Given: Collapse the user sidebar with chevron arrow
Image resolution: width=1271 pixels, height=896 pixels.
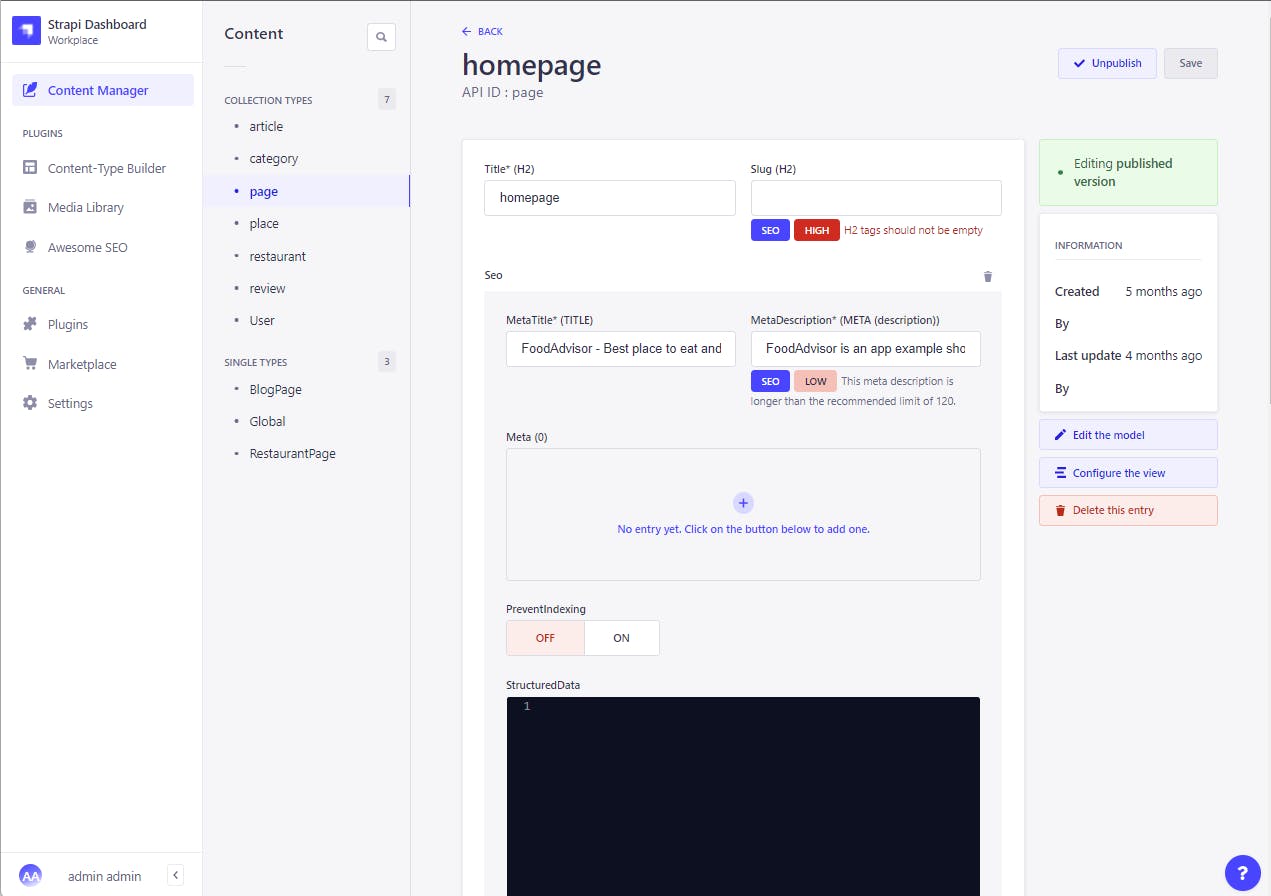Looking at the screenshot, I should pyautogui.click(x=175, y=874).
